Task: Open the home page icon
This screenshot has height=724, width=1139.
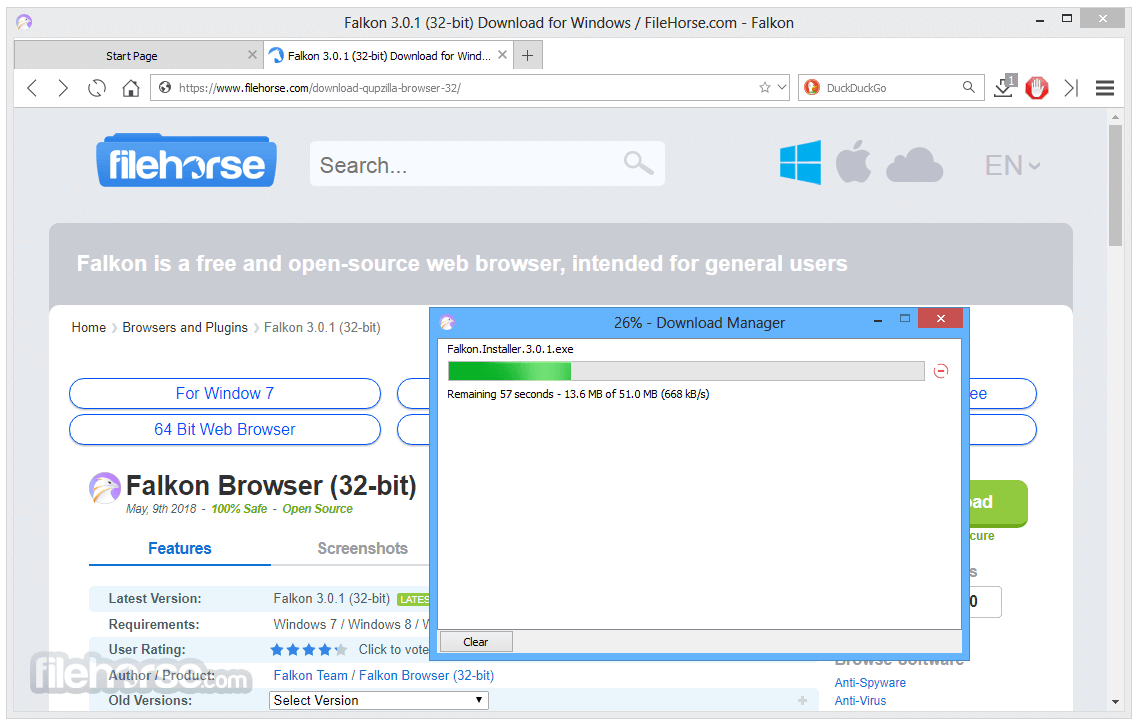Action: click(131, 88)
